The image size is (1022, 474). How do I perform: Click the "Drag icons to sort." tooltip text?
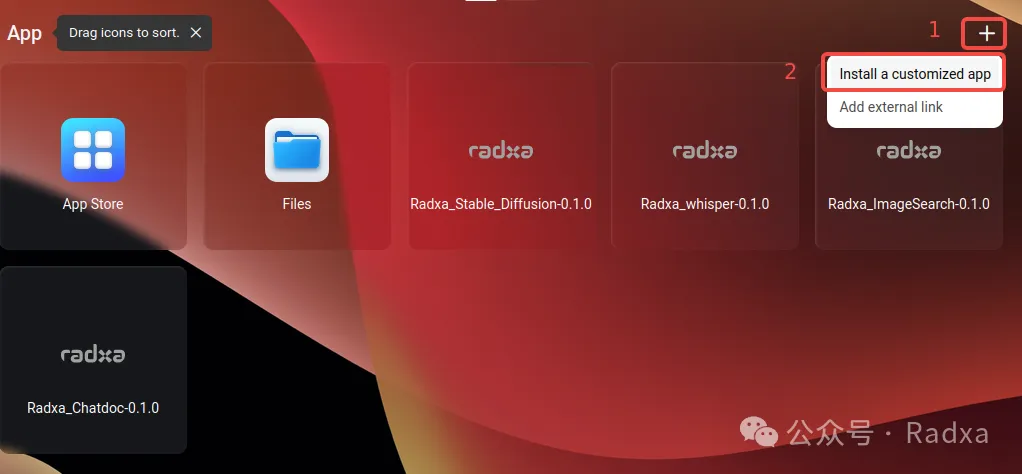pyautogui.click(x=124, y=33)
